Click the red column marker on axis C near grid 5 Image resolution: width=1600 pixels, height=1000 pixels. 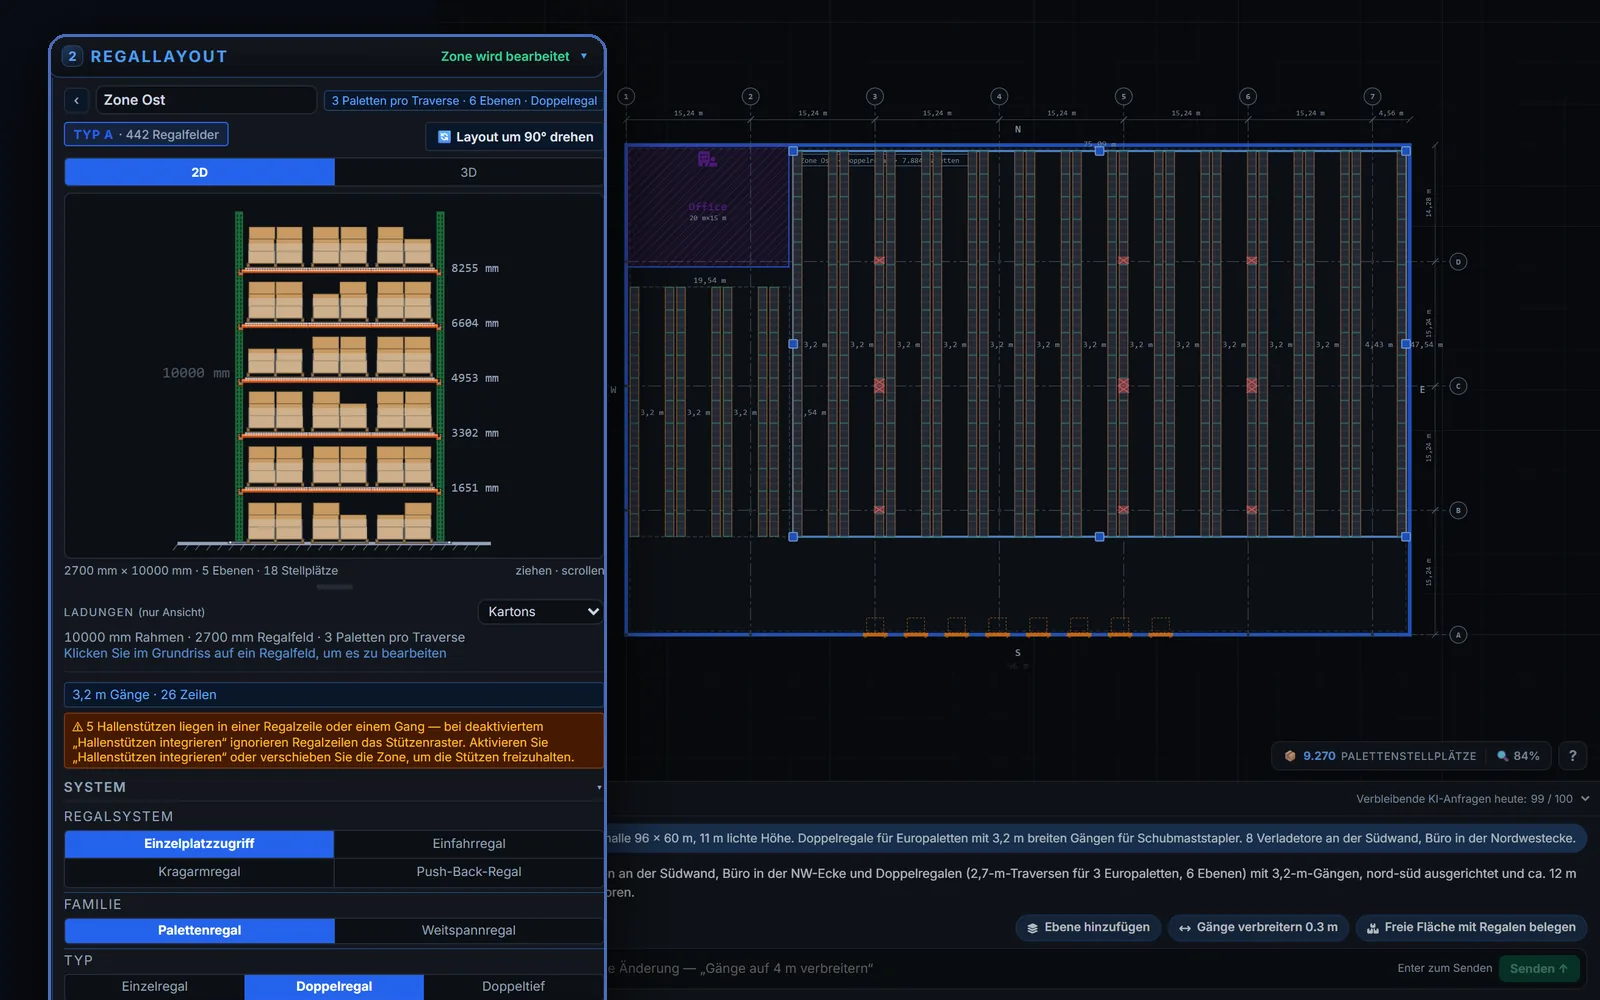click(x=1123, y=385)
